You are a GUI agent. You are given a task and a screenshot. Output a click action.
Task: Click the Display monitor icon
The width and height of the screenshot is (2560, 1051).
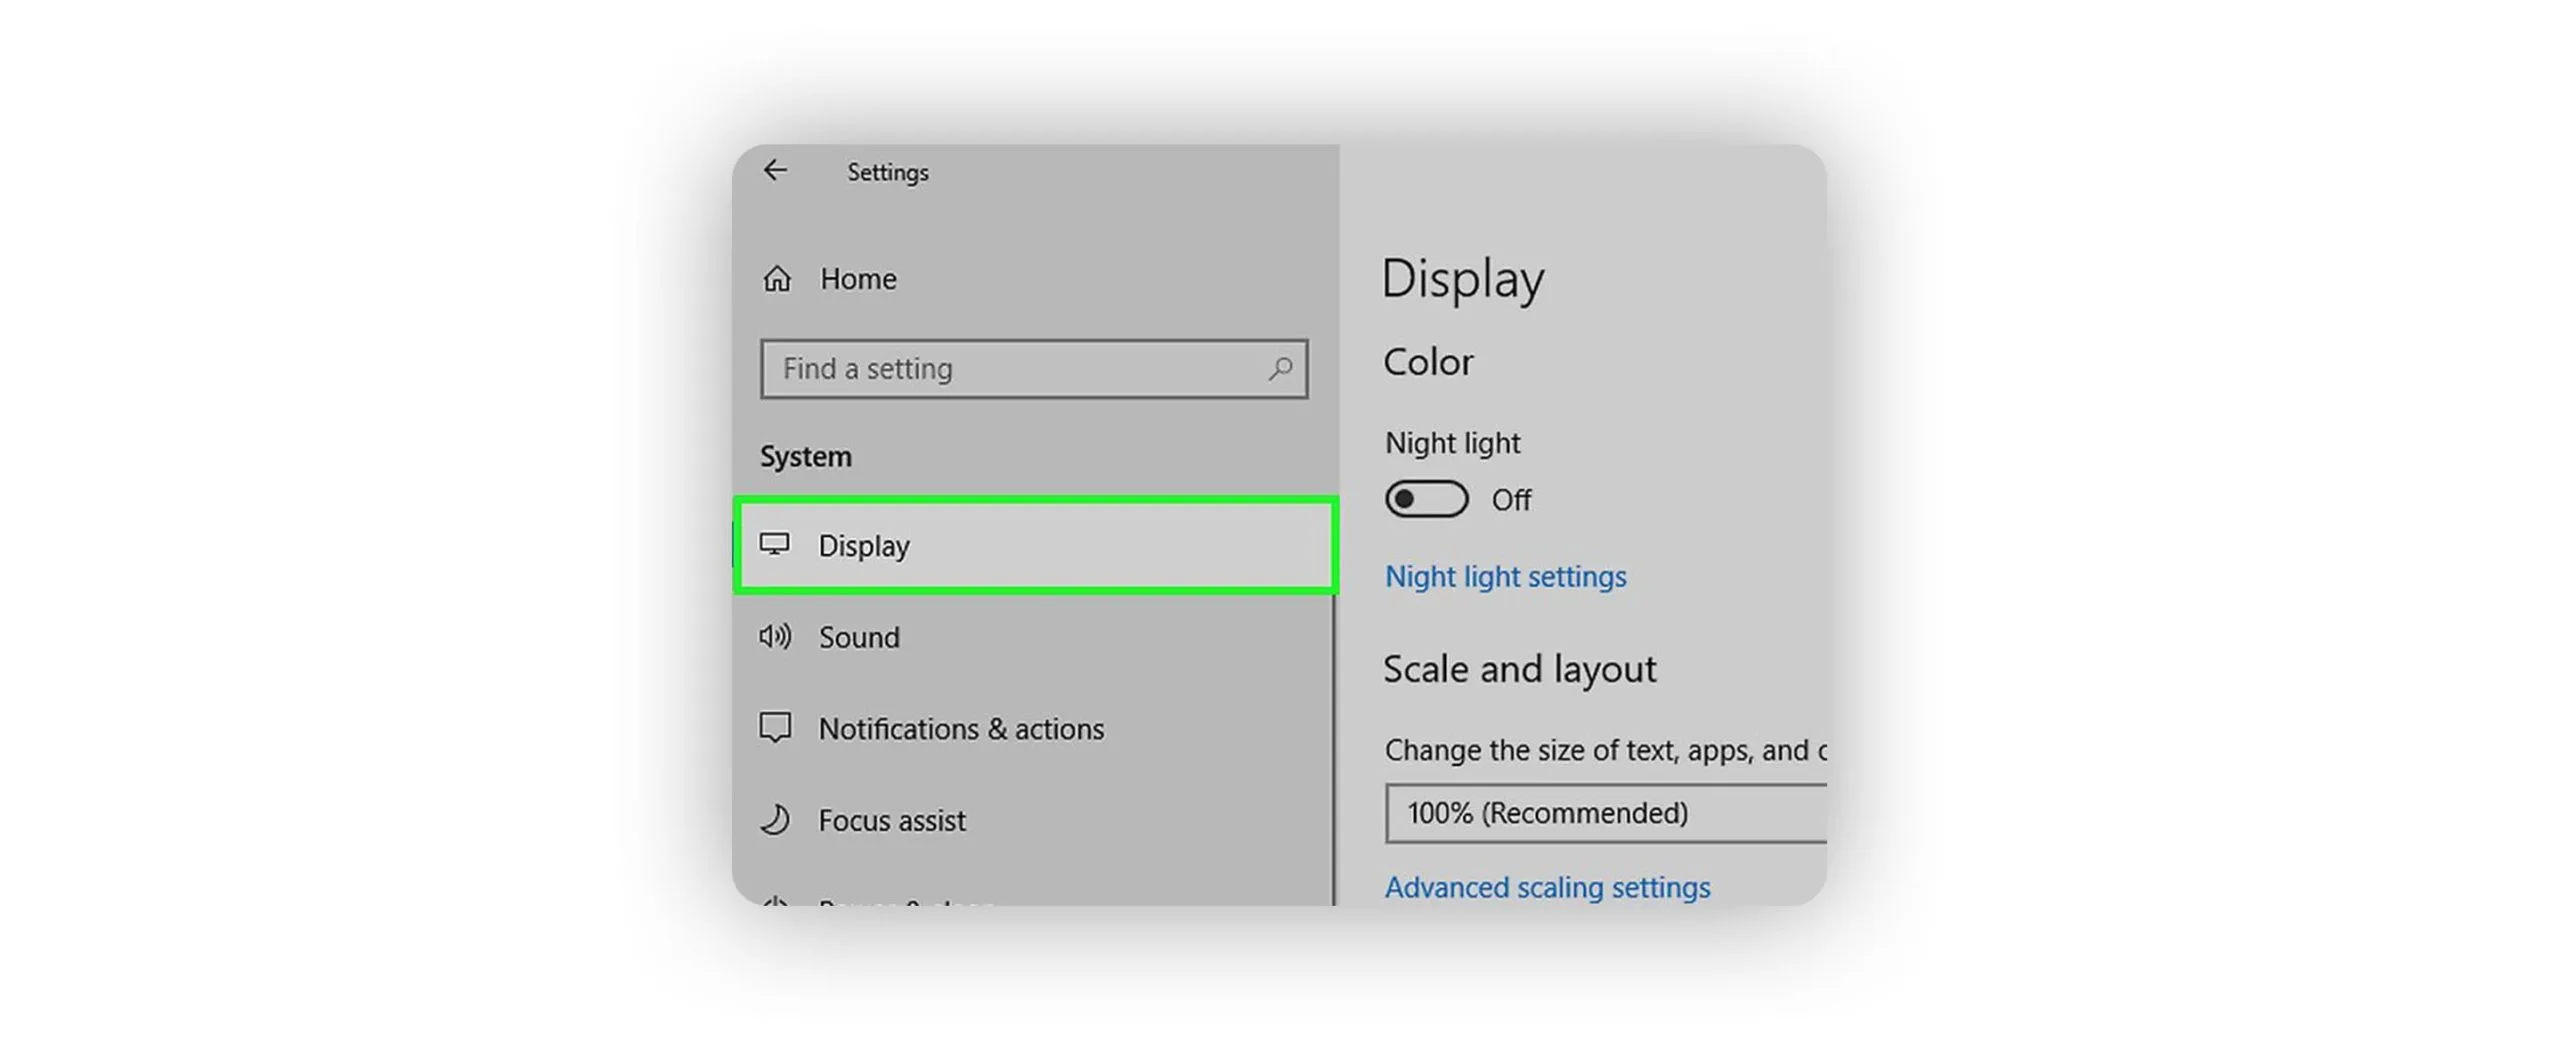point(774,545)
